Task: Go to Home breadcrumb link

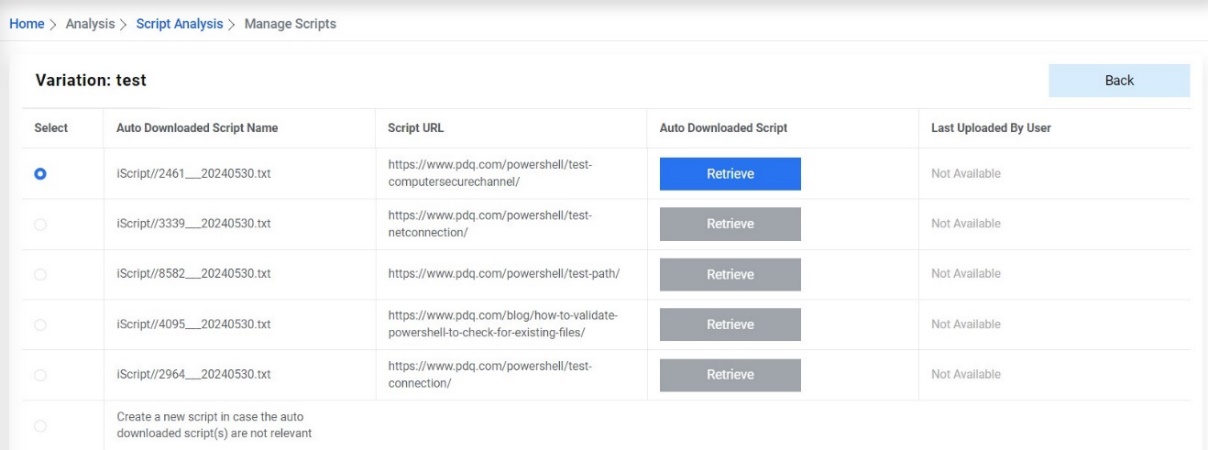Action: [x=27, y=24]
